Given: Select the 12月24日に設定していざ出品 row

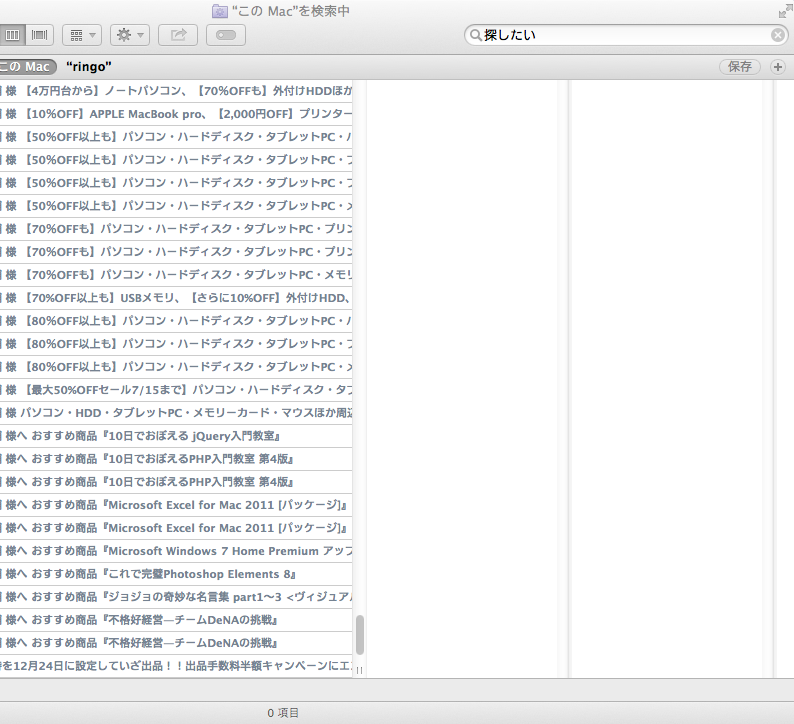Looking at the screenshot, I should click(x=176, y=666).
